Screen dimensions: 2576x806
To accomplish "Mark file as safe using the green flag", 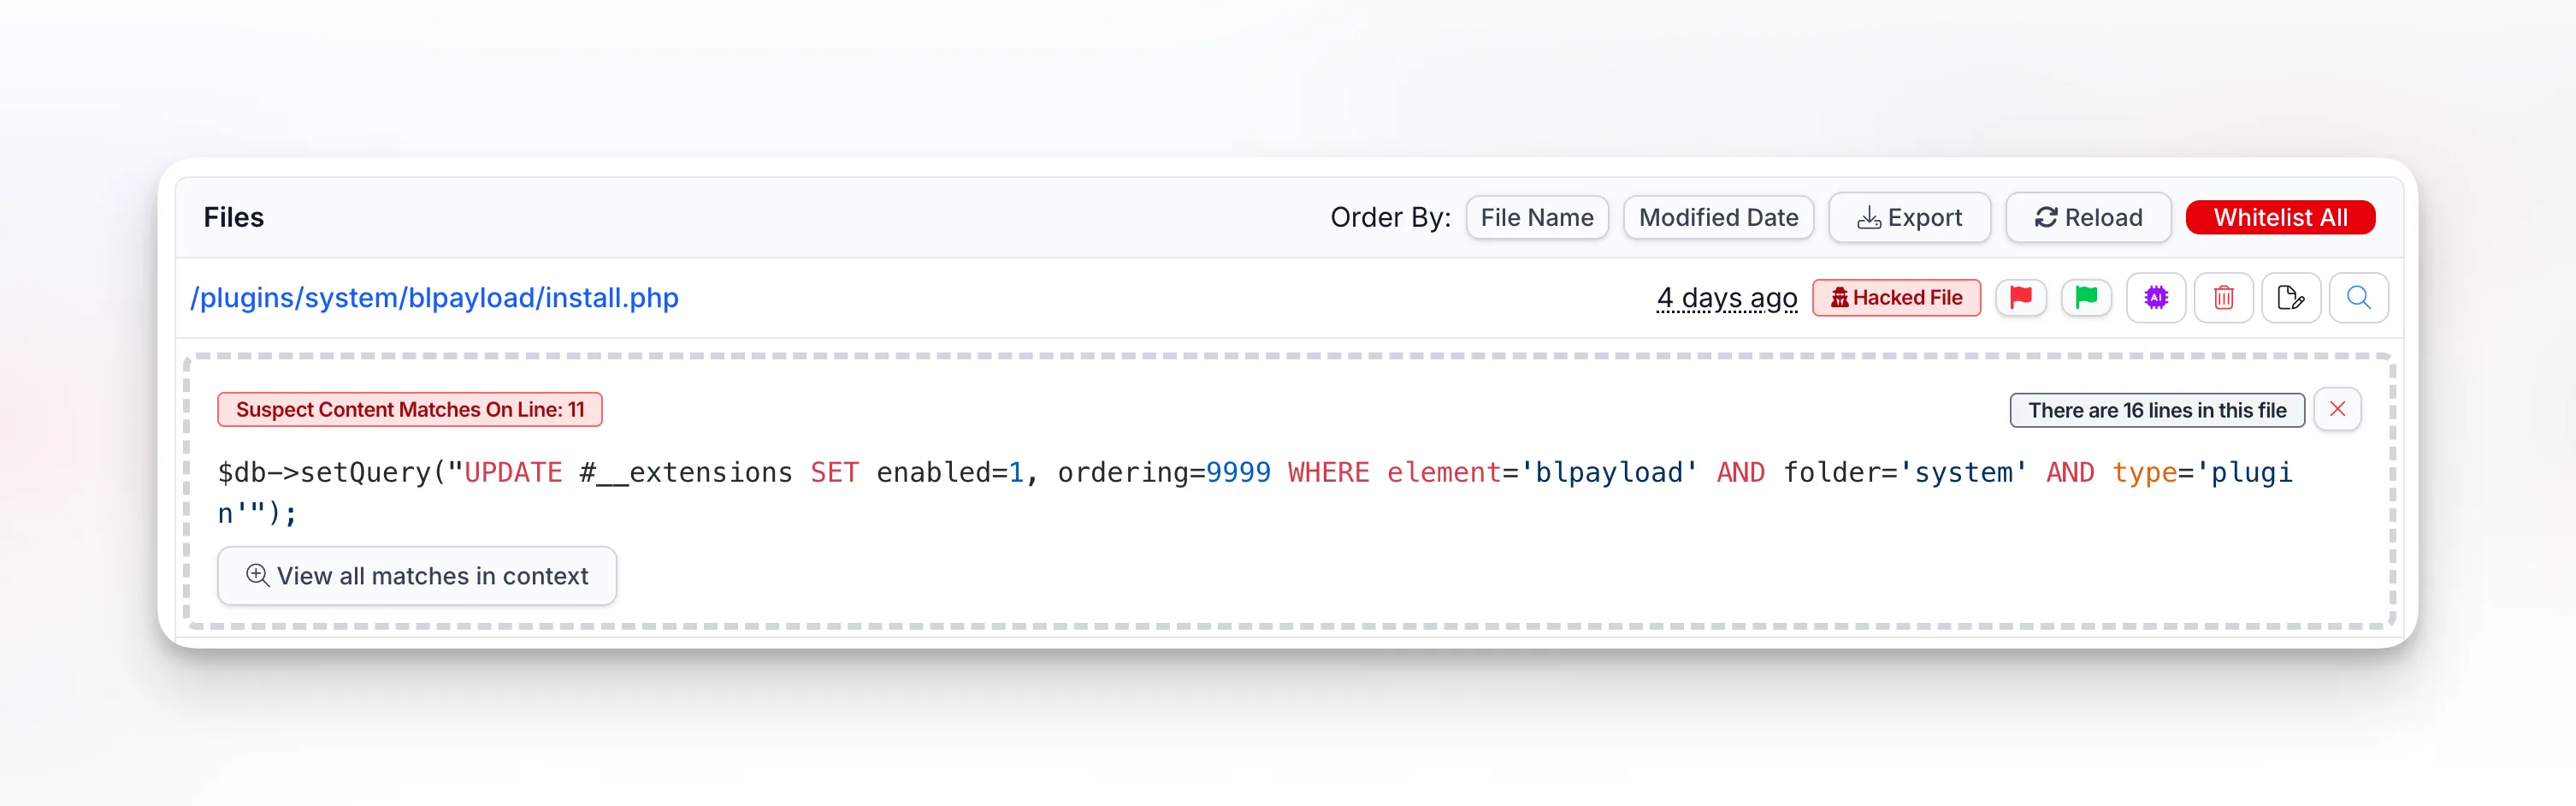I will click(x=2087, y=297).
